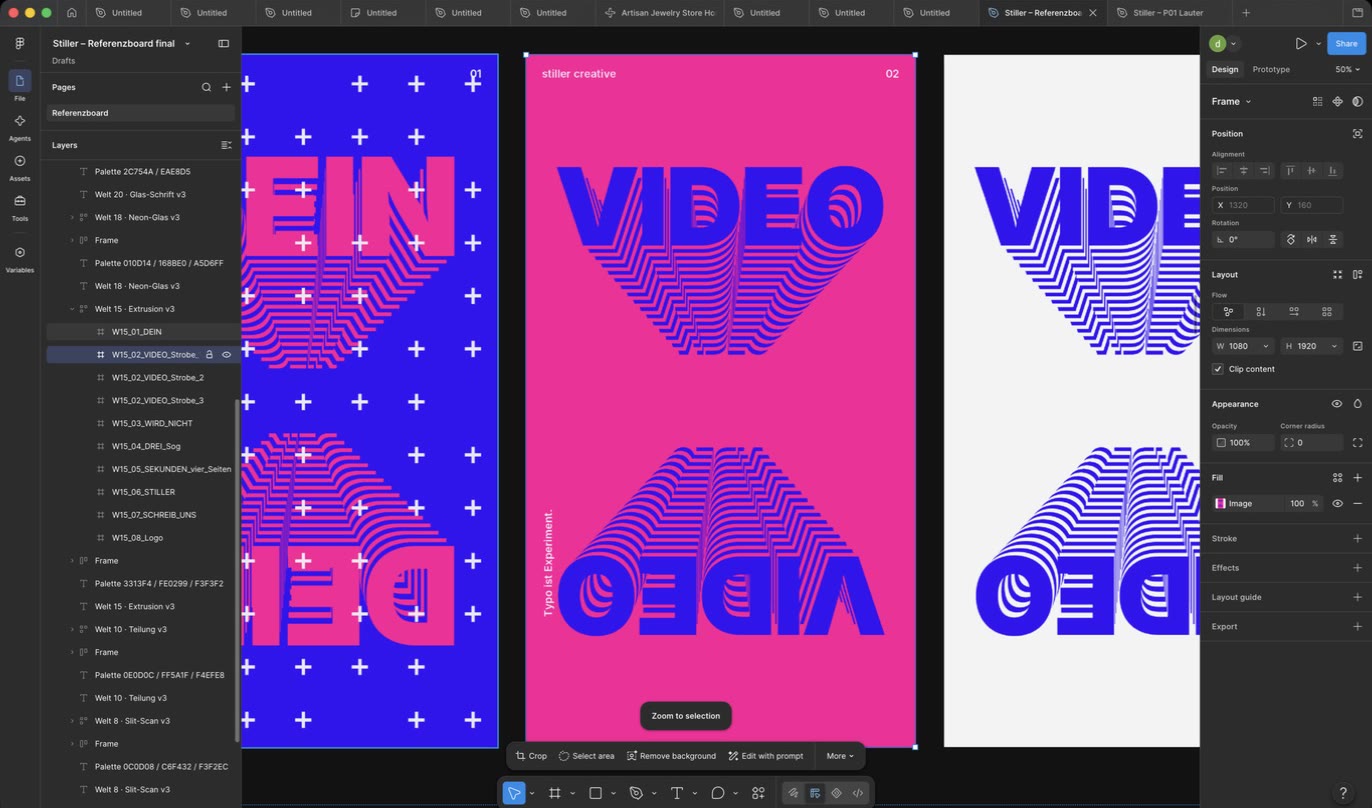Viewport: 1372px width, 808px height.
Task: Flip vertical icon next to Rotation
Action: [1333, 240]
